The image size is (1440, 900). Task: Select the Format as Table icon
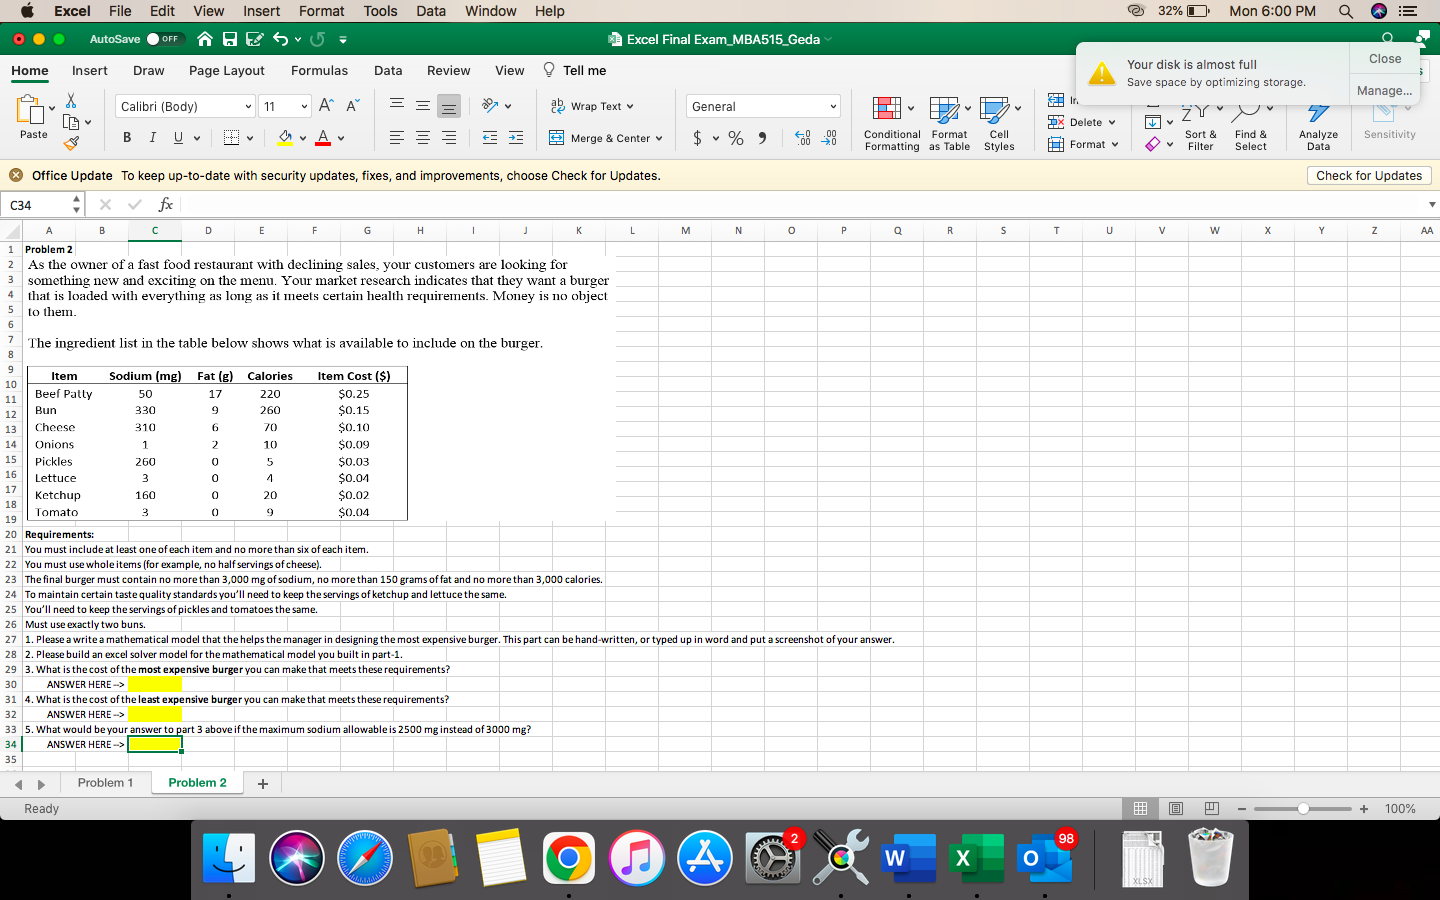point(948,124)
